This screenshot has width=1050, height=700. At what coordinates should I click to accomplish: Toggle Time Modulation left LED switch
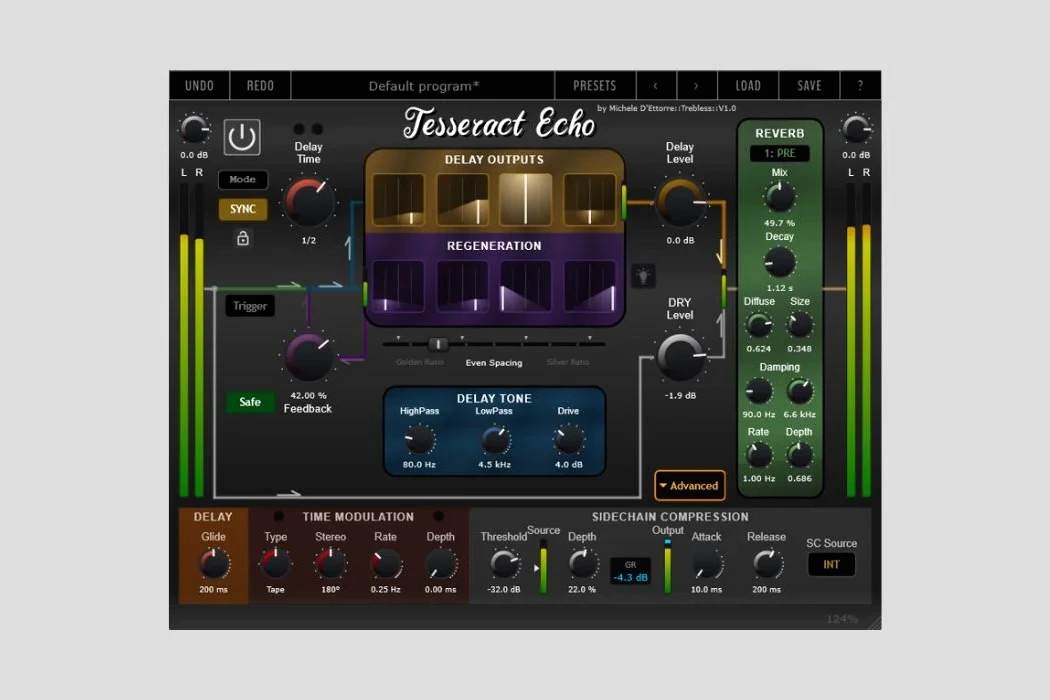tap(278, 516)
